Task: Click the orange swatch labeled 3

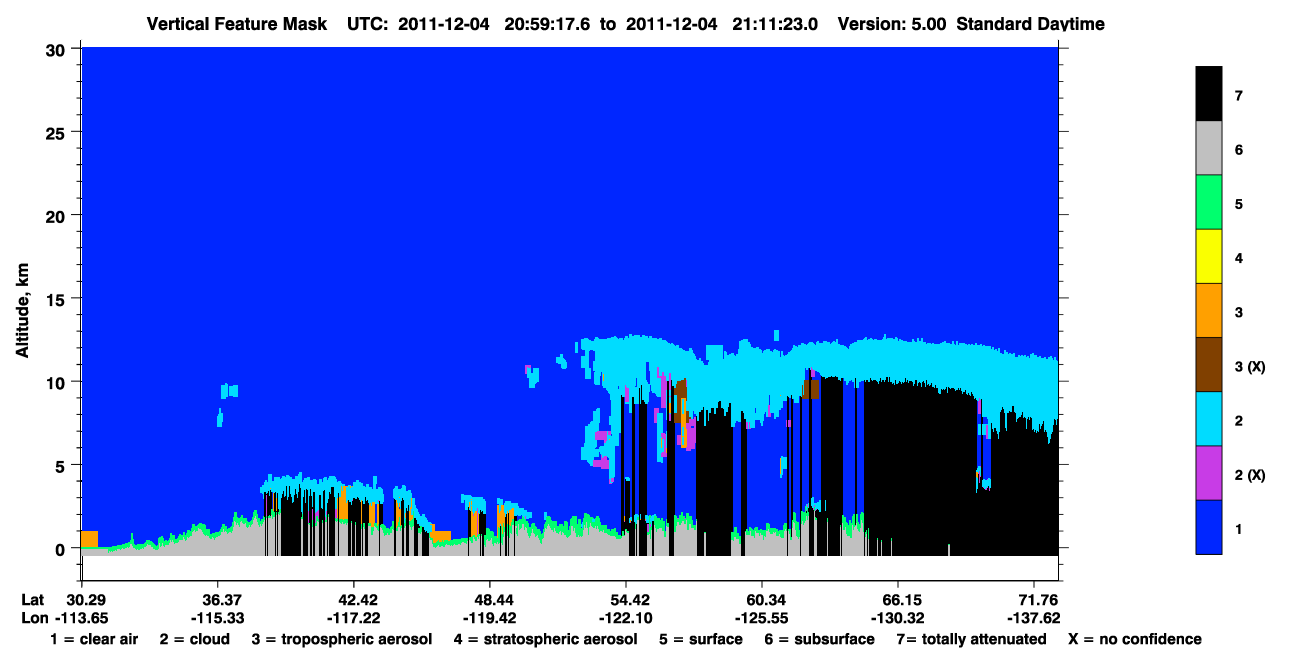Action: click(x=1209, y=311)
